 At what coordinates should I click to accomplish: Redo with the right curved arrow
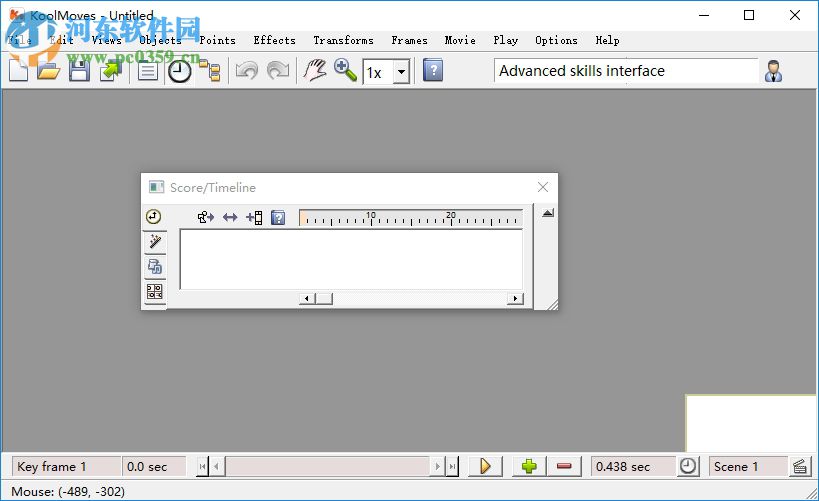coord(278,71)
